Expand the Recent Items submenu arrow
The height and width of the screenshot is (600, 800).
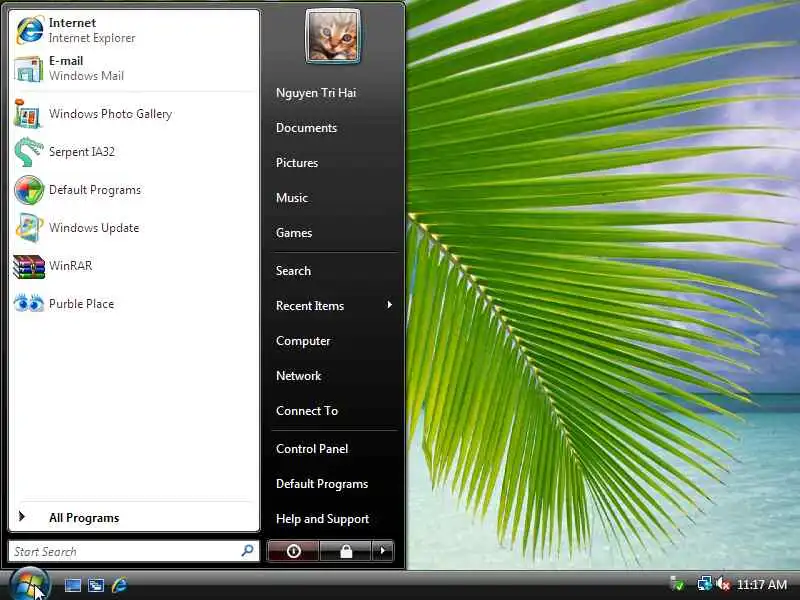389,305
